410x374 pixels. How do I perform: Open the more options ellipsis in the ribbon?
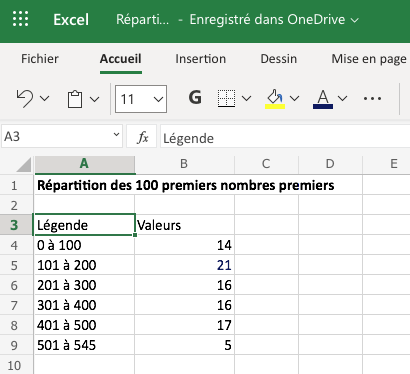click(372, 99)
